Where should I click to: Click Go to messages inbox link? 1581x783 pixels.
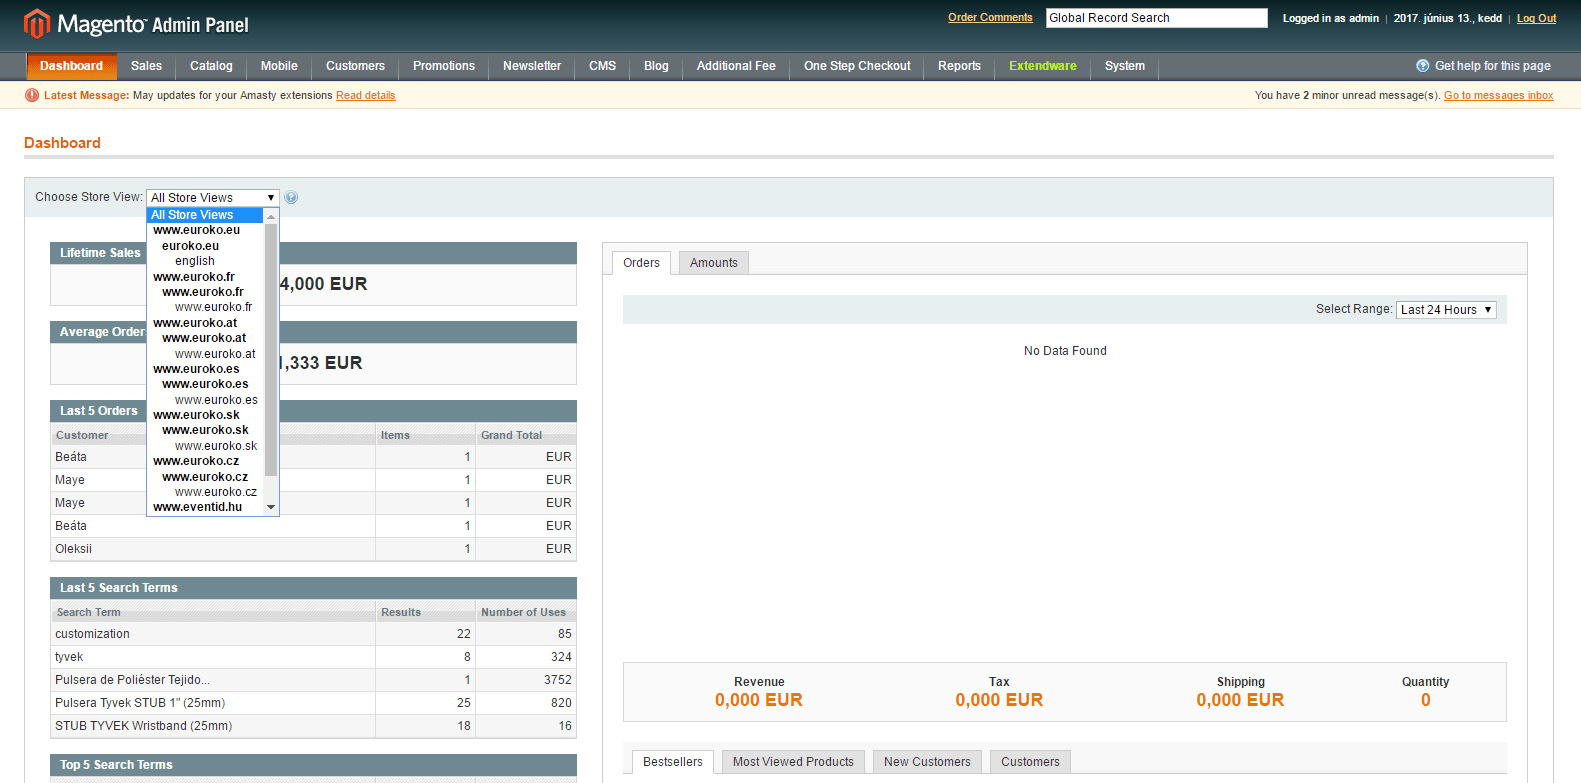point(1499,96)
